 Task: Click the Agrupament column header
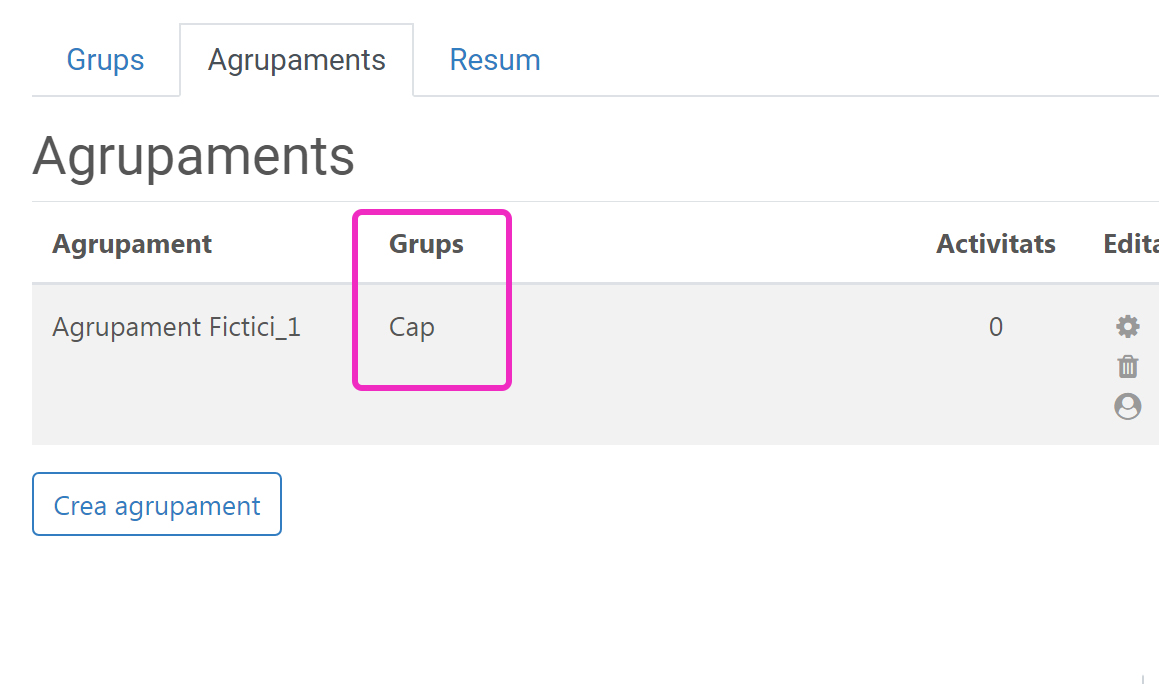point(132,244)
